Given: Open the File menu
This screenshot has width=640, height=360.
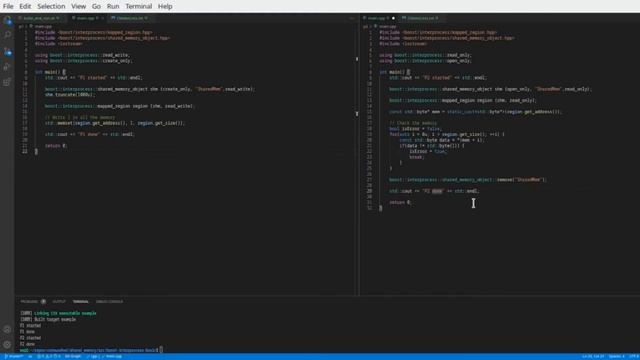Looking at the screenshot, I should click(x=8, y=7).
